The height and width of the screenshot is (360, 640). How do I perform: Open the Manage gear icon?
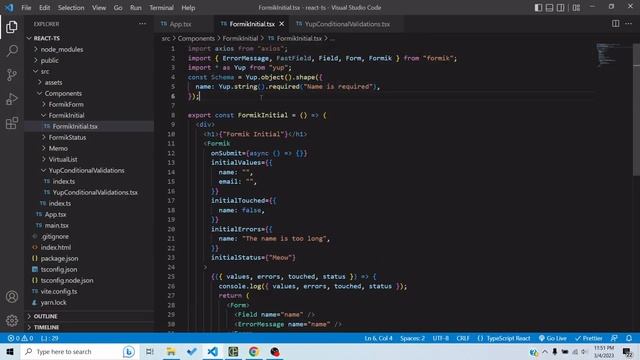[x=12, y=320]
